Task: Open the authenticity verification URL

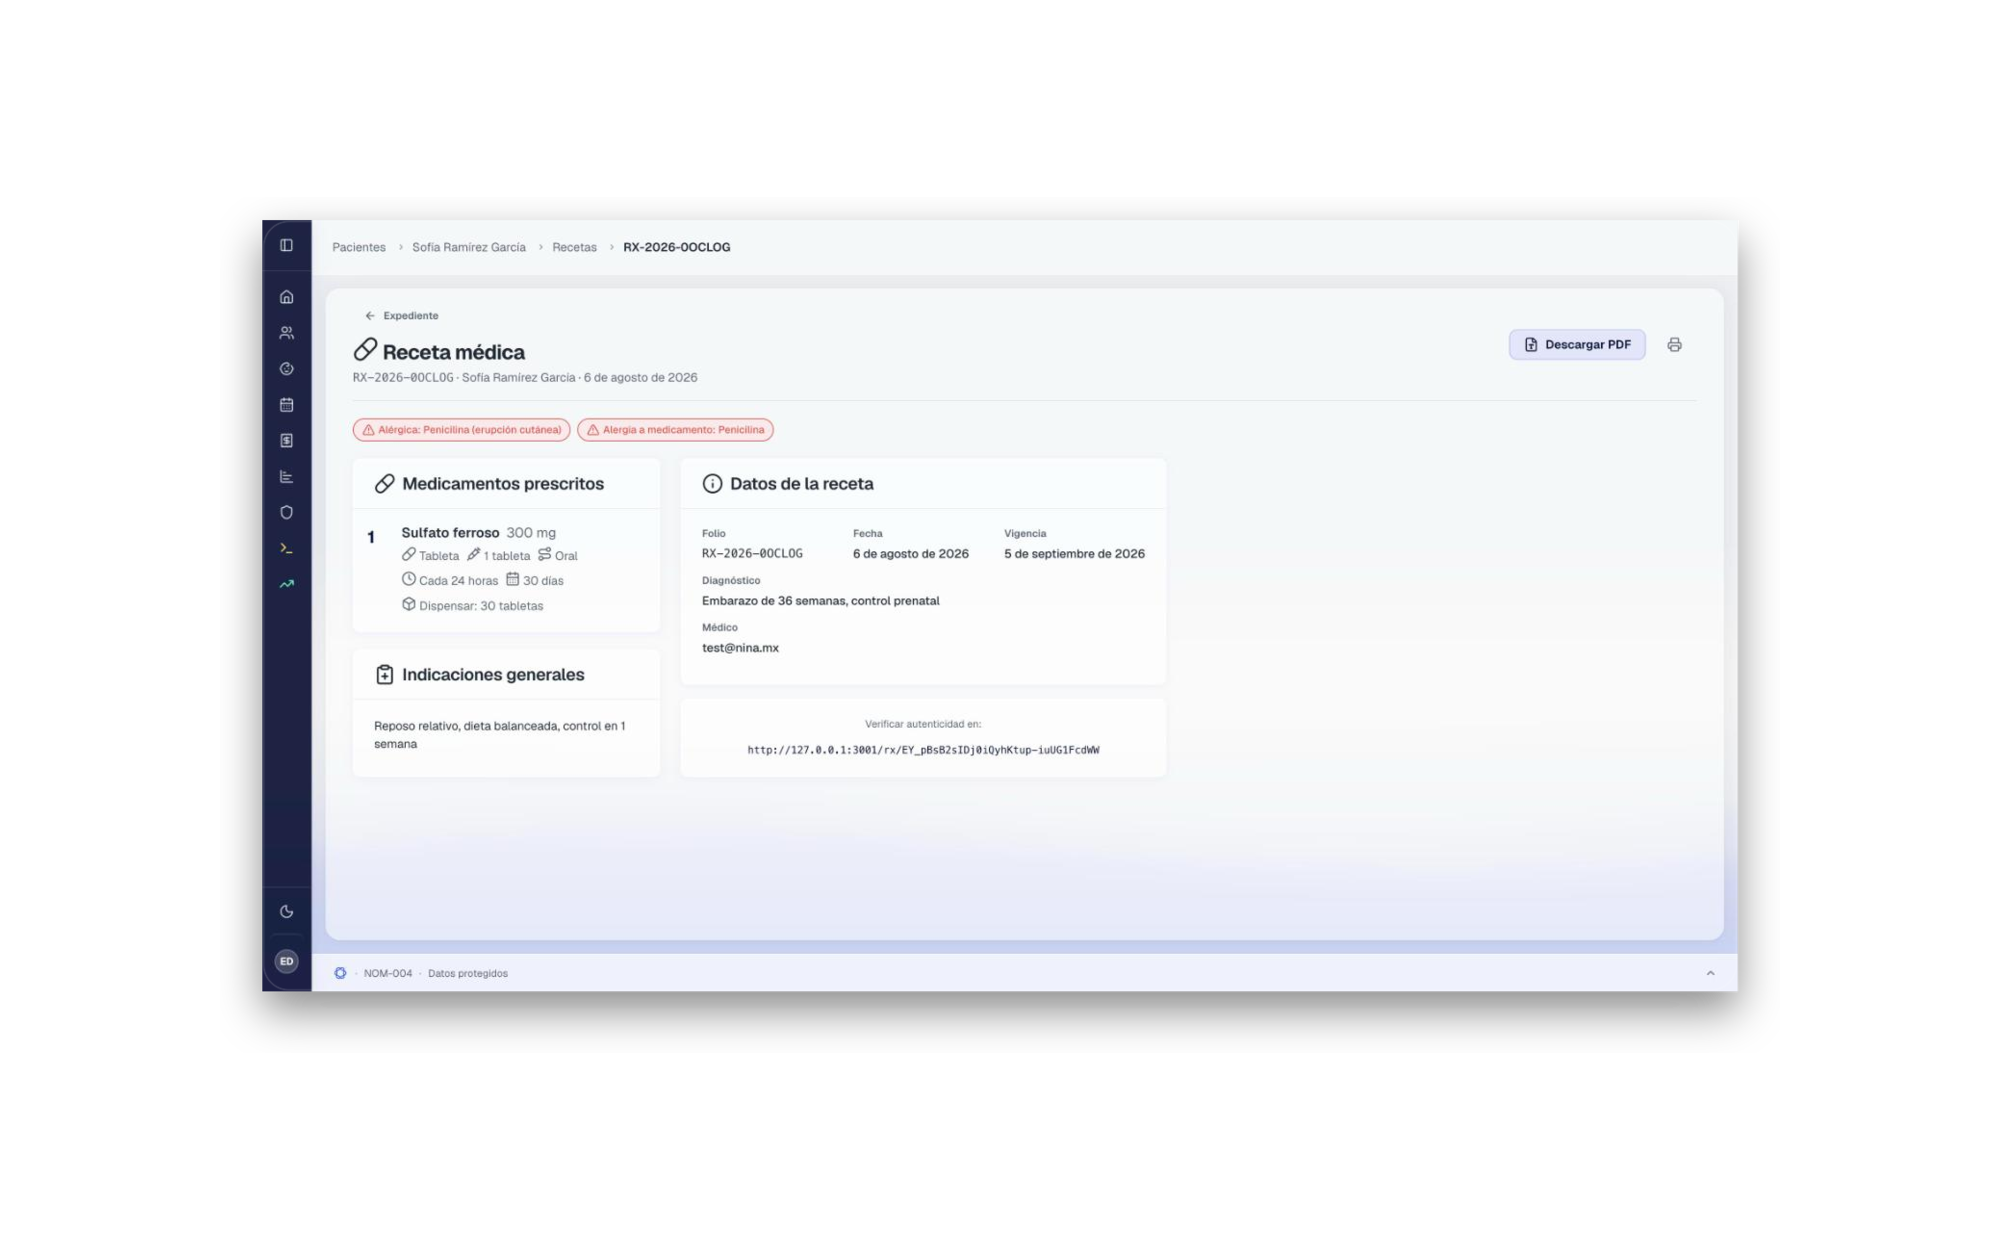Action: tap(923, 750)
